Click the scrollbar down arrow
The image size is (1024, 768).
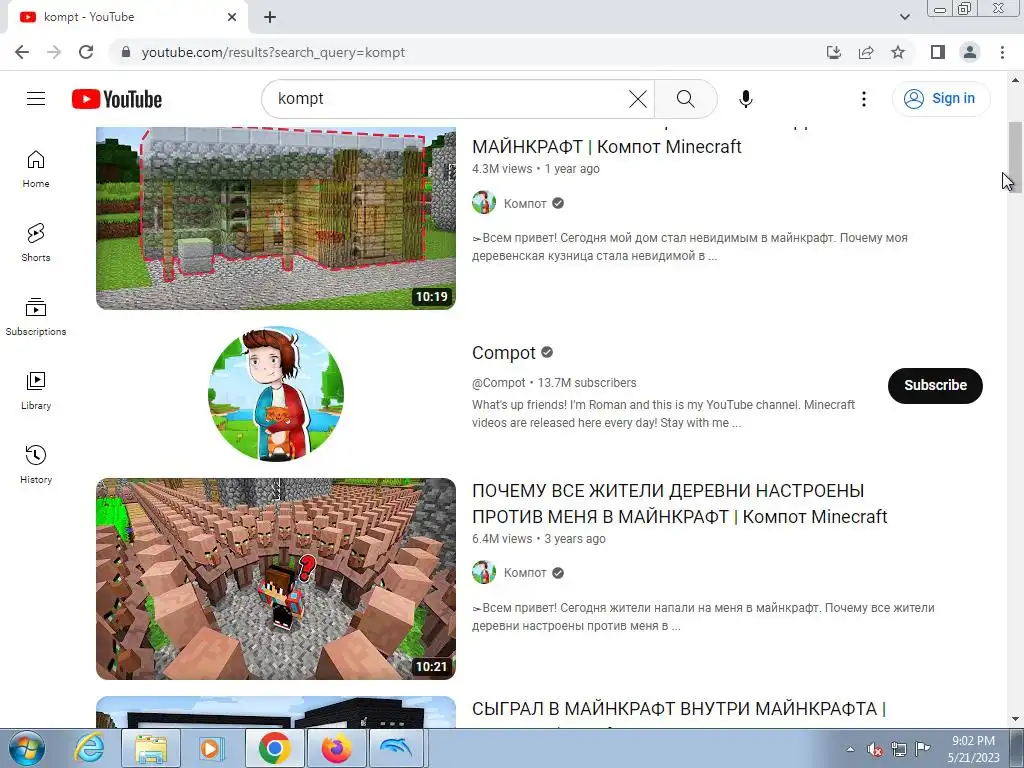(1015, 720)
